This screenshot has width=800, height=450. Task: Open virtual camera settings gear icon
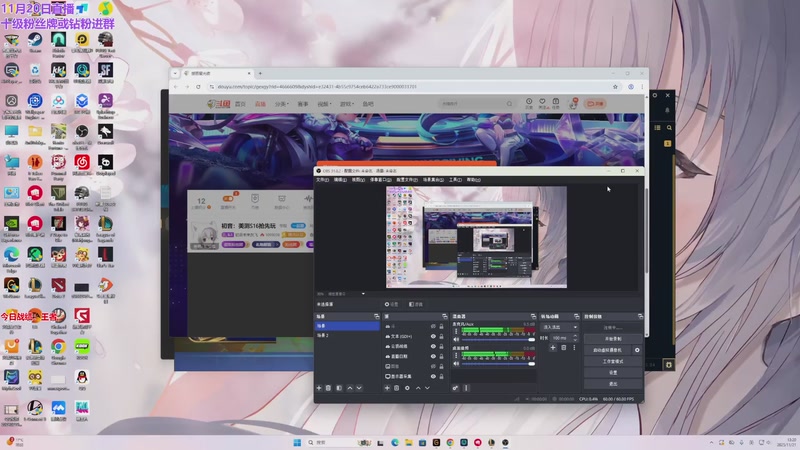[637, 350]
